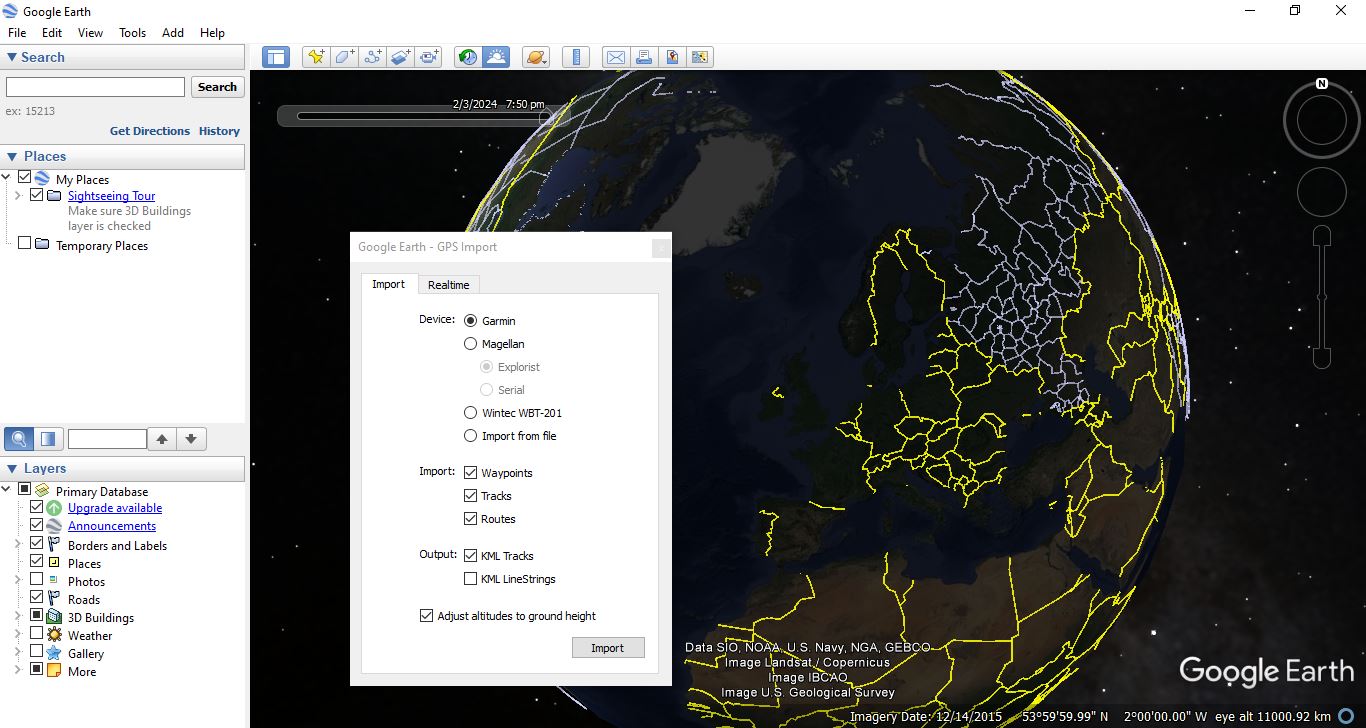Click the Add Path toolbar icon
Image resolution: width=1366 pixels, height=728 pixels.
click(x=373, y=57)
